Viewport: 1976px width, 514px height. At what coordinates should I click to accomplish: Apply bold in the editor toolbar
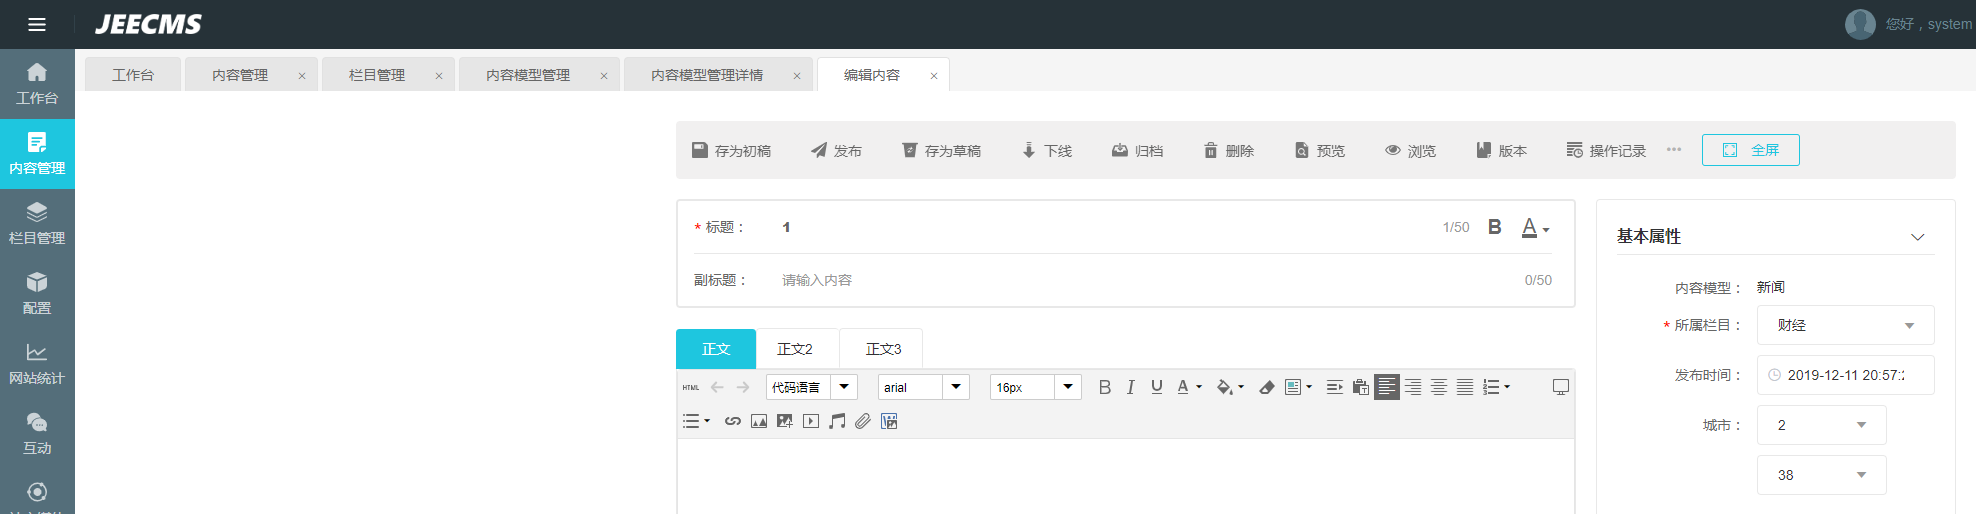click(x=1105, y=387)
